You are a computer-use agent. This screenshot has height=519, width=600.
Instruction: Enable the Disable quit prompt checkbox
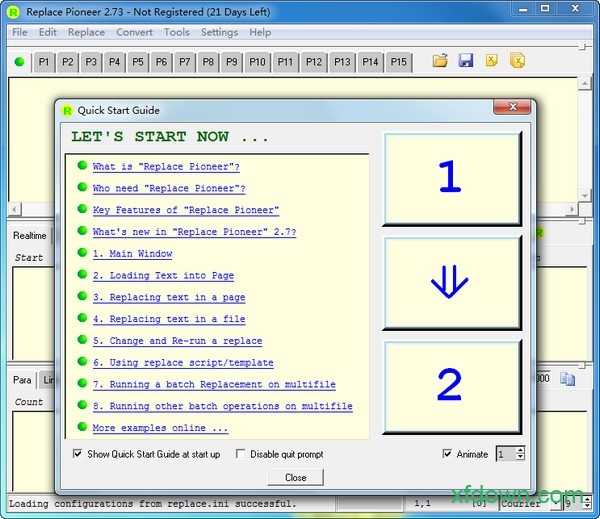[241, 454]
